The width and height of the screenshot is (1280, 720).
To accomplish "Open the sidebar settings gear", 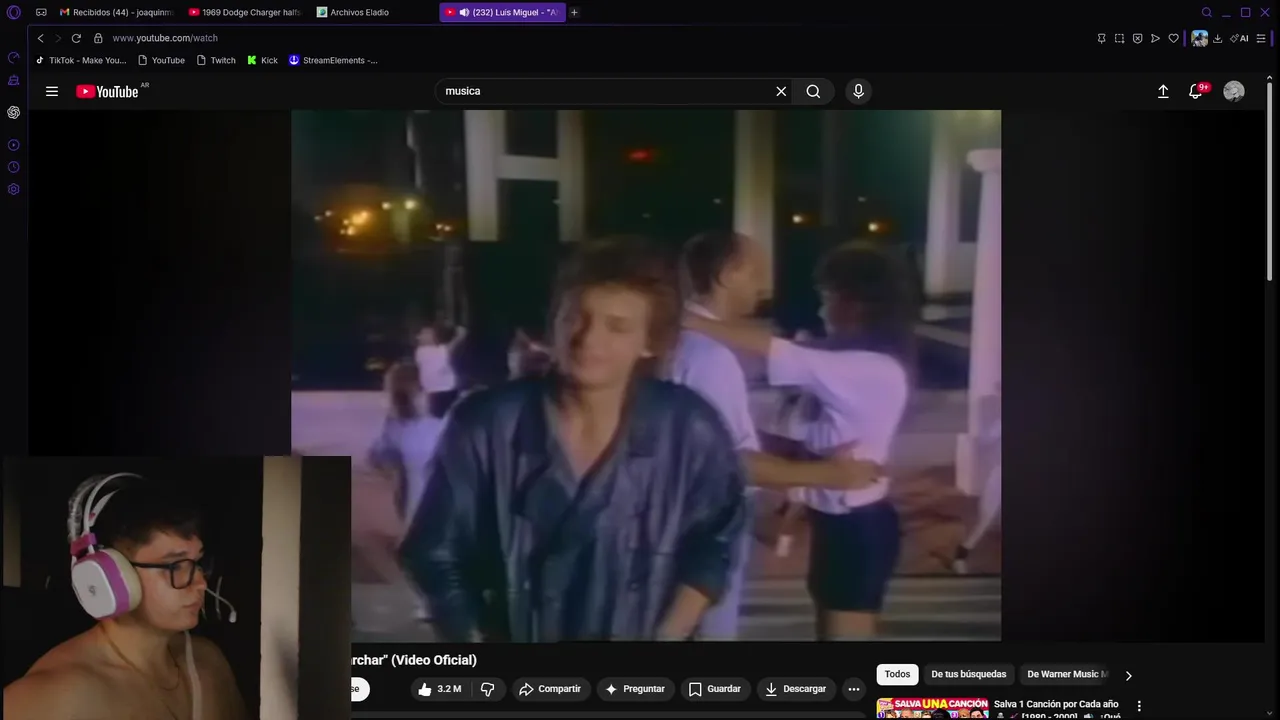I will coord(14,189).
